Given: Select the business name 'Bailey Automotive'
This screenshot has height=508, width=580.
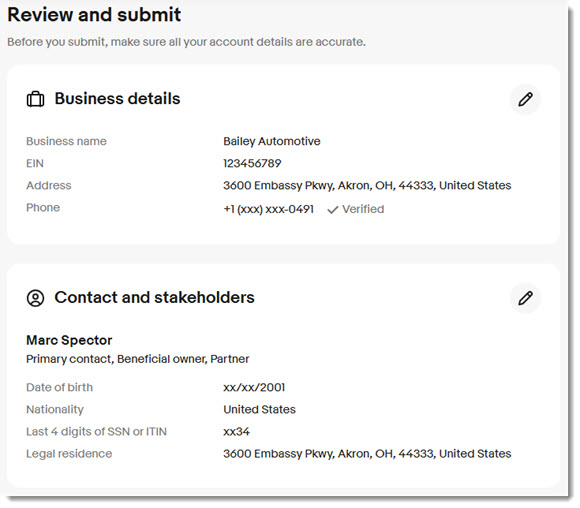Looking at the screenshot, I should (272, 141).
